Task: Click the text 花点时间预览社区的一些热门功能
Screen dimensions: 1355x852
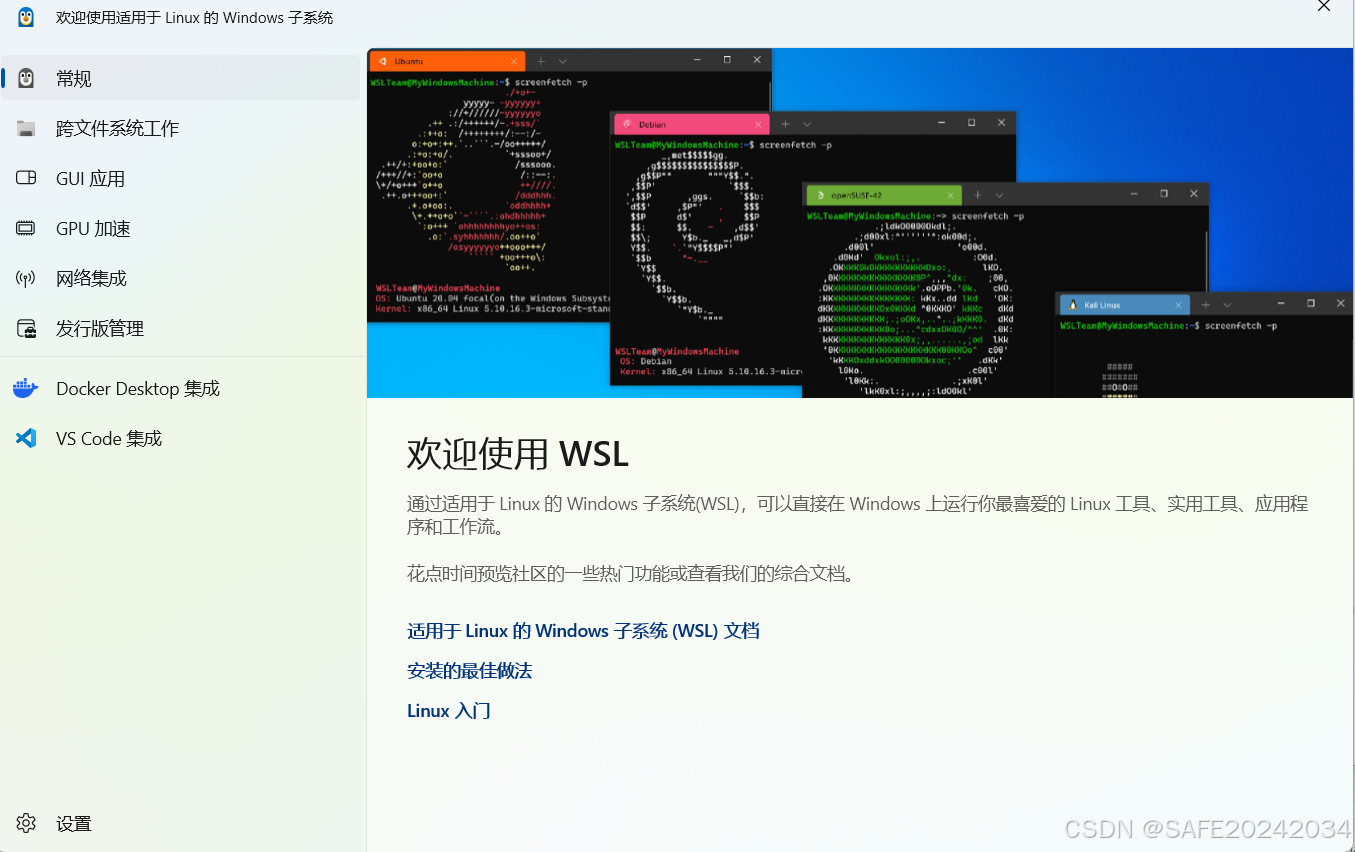Action: pos(631,574)
